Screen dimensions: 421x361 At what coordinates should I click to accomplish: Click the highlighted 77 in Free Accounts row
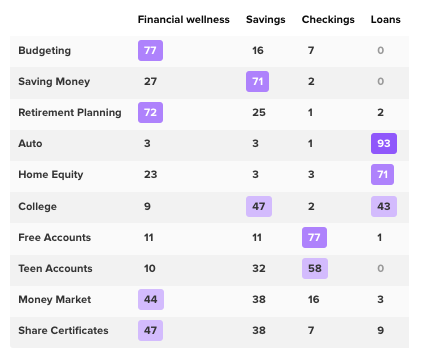(x=314, y=237)
